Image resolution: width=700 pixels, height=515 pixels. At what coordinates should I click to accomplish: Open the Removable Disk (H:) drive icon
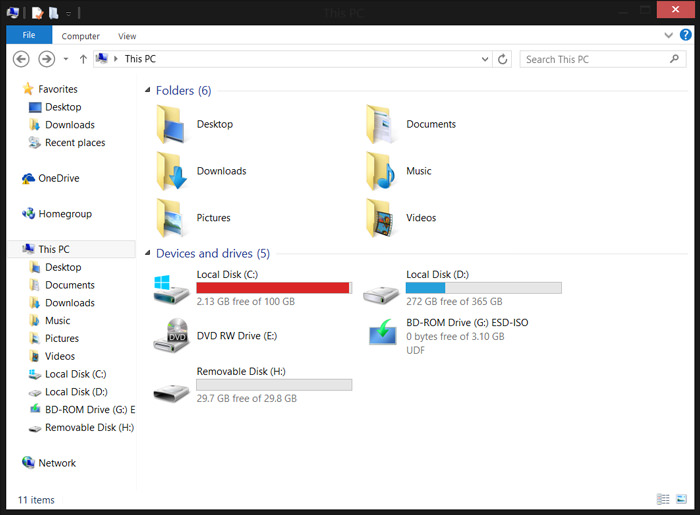[171, 383]
